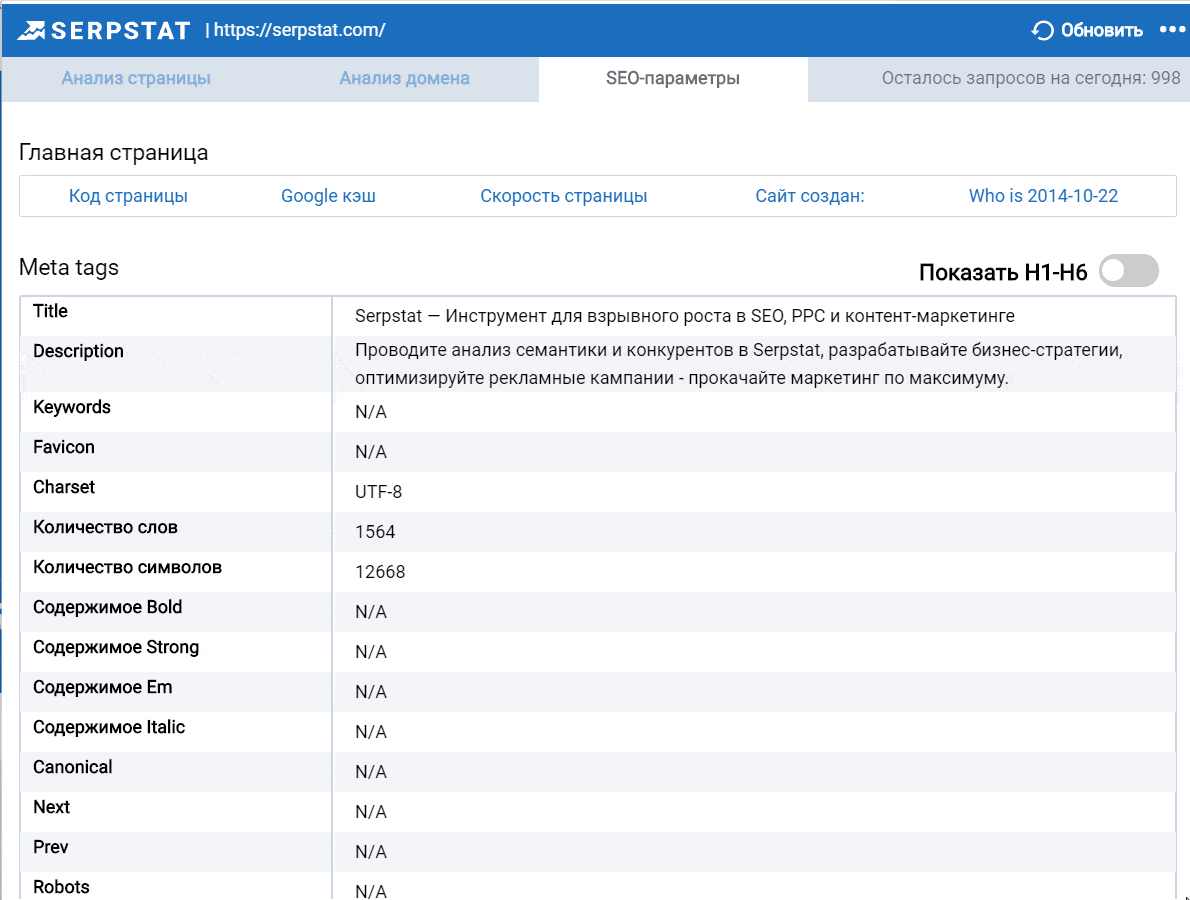
Task: Select the Количество символов row label
Action: (x=128, y=568)
